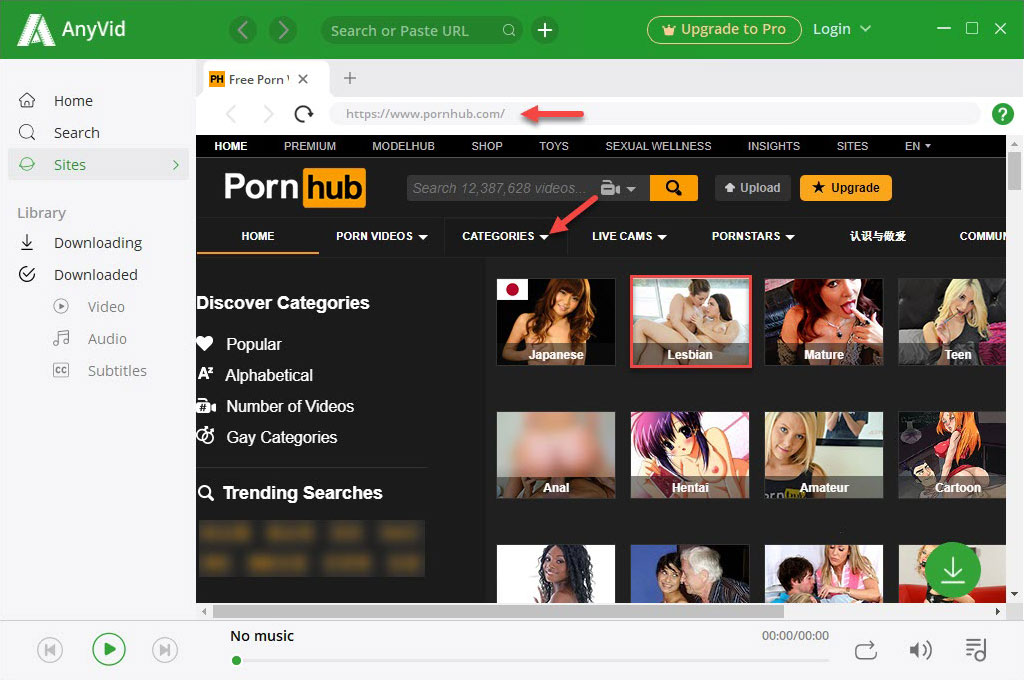Click the embedded browser's forward arrow
Viewport: 1024px width, 680px height.
pos(268,114)
